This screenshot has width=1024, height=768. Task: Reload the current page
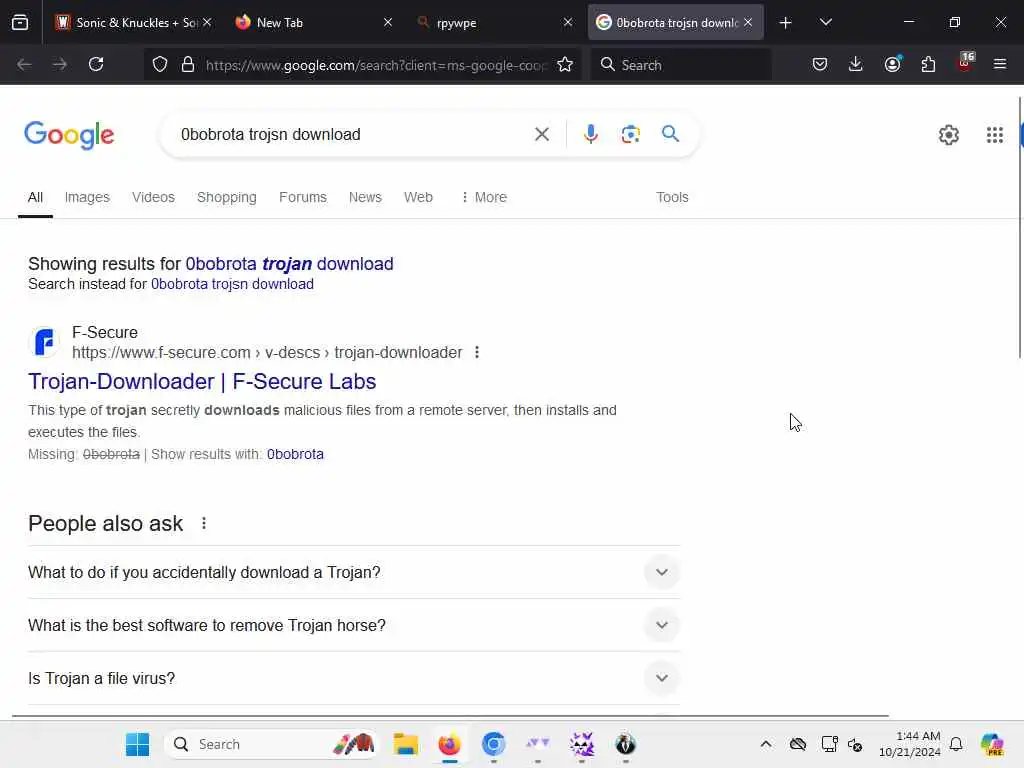click(x=96, y=64)
